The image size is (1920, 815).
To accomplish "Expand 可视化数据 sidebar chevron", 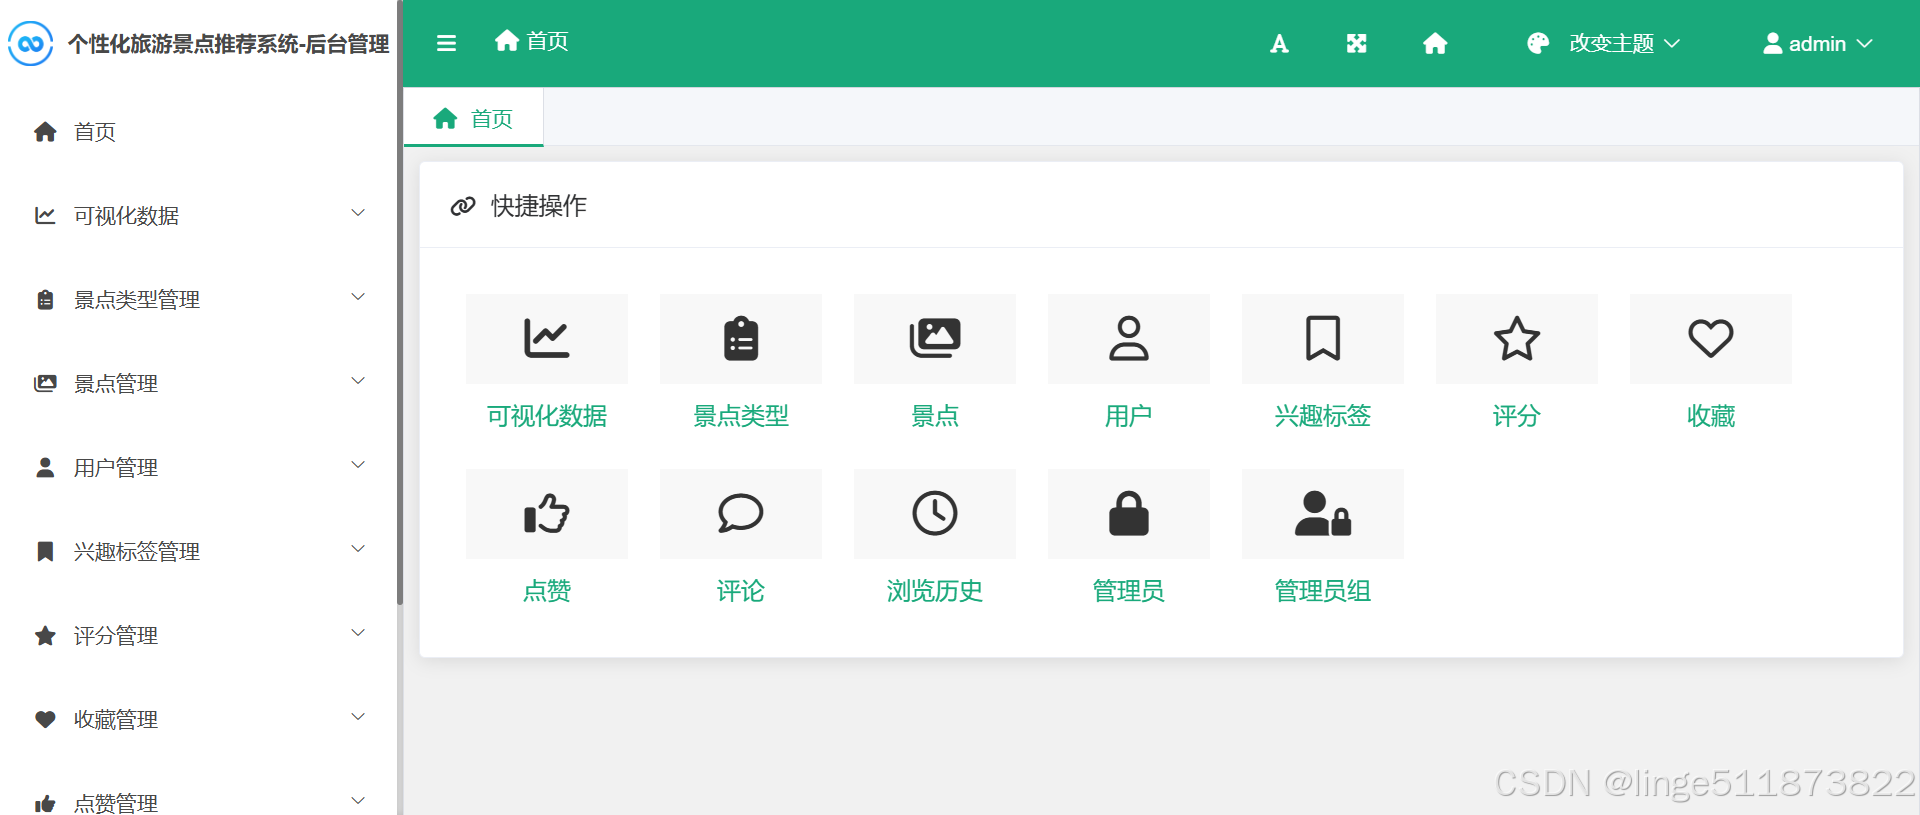I will pyautogui.click(x=358, y=213).
